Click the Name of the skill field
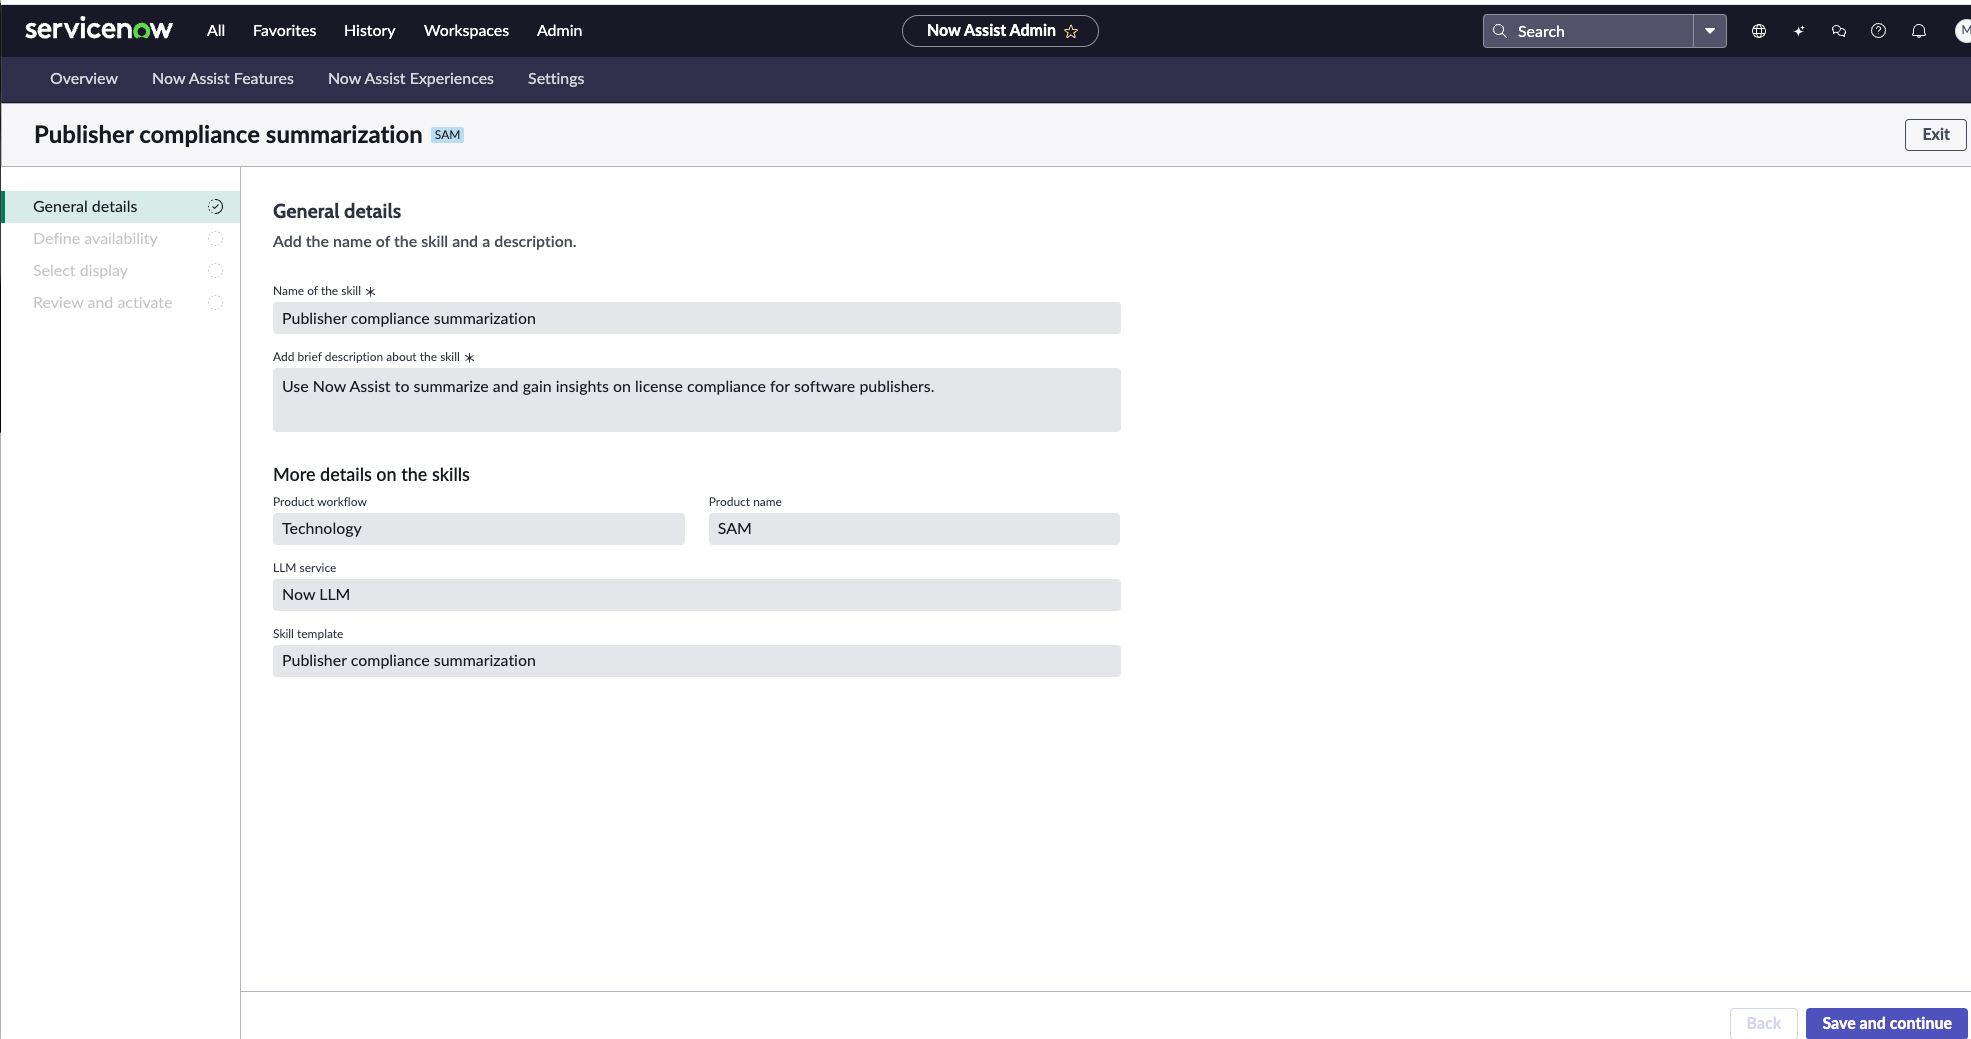 (x=697, y=318)
